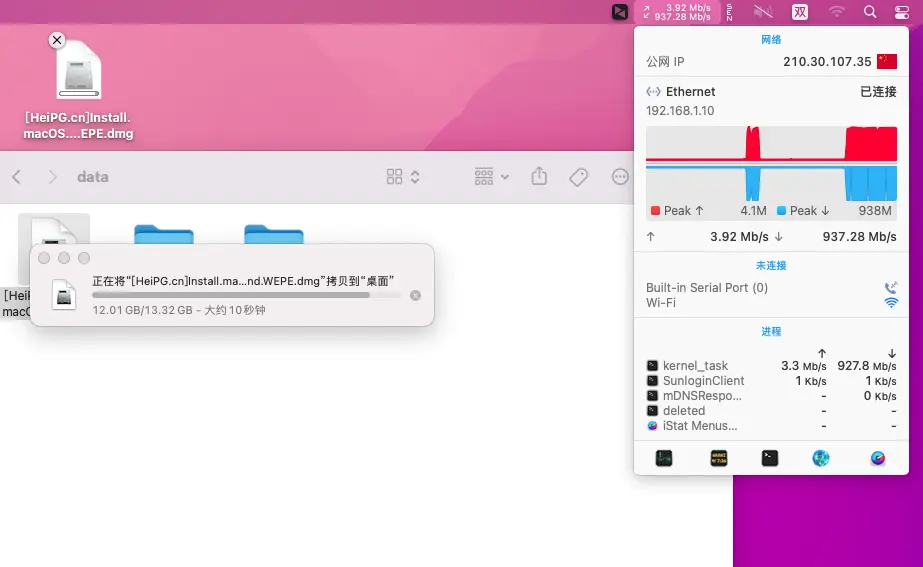Click the iStat network speed menu bar item
This screenshot has width=923, height=567.
pos(677,12)
